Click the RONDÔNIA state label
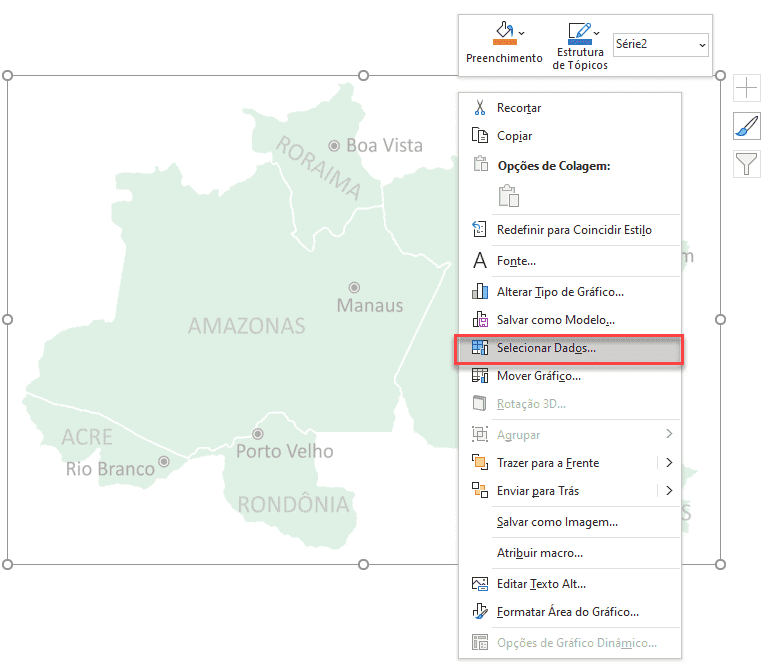This screenshot has width=774, height=668. (x=293, y=504)
